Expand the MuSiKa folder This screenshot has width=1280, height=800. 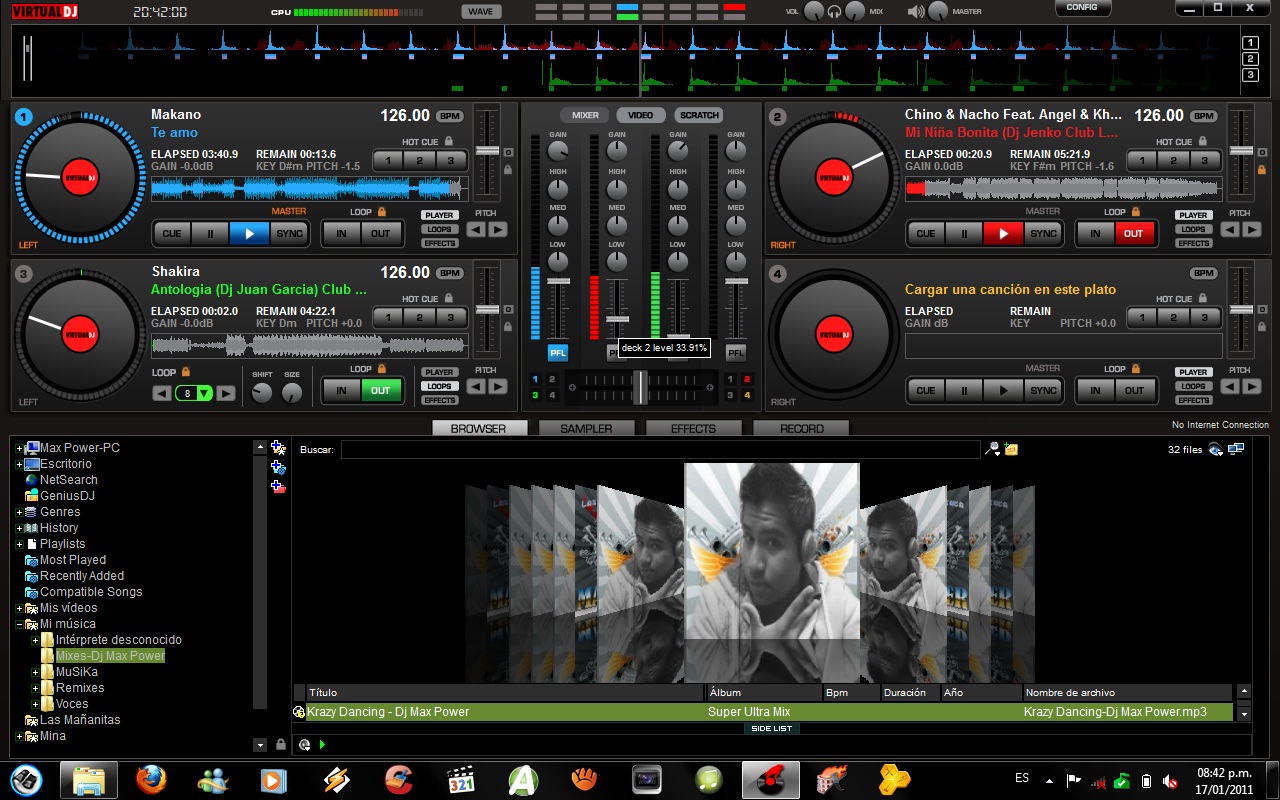click(x=35, y=672)
